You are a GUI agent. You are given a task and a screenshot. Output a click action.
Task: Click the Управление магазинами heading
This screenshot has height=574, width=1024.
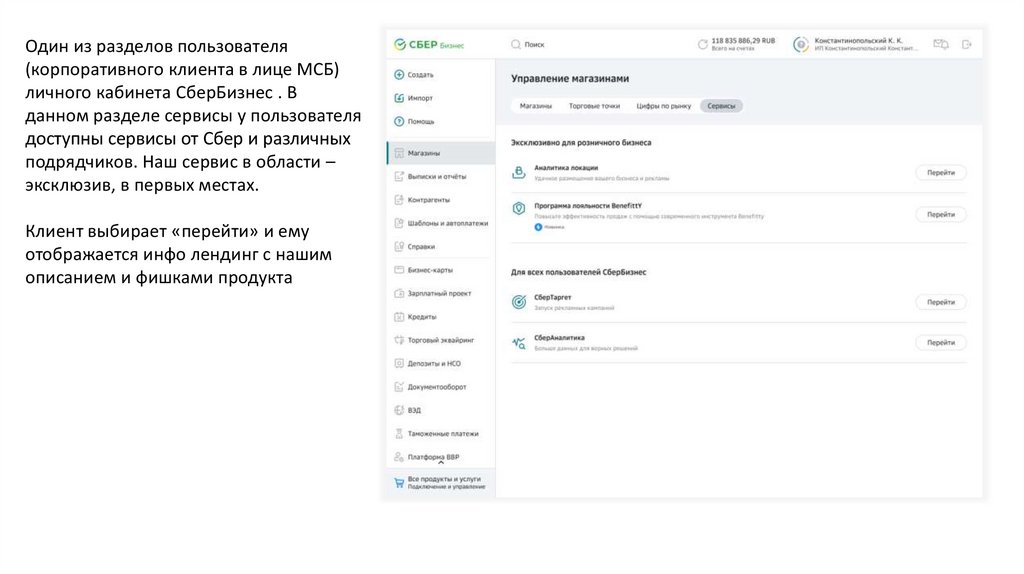click(569, 78)
